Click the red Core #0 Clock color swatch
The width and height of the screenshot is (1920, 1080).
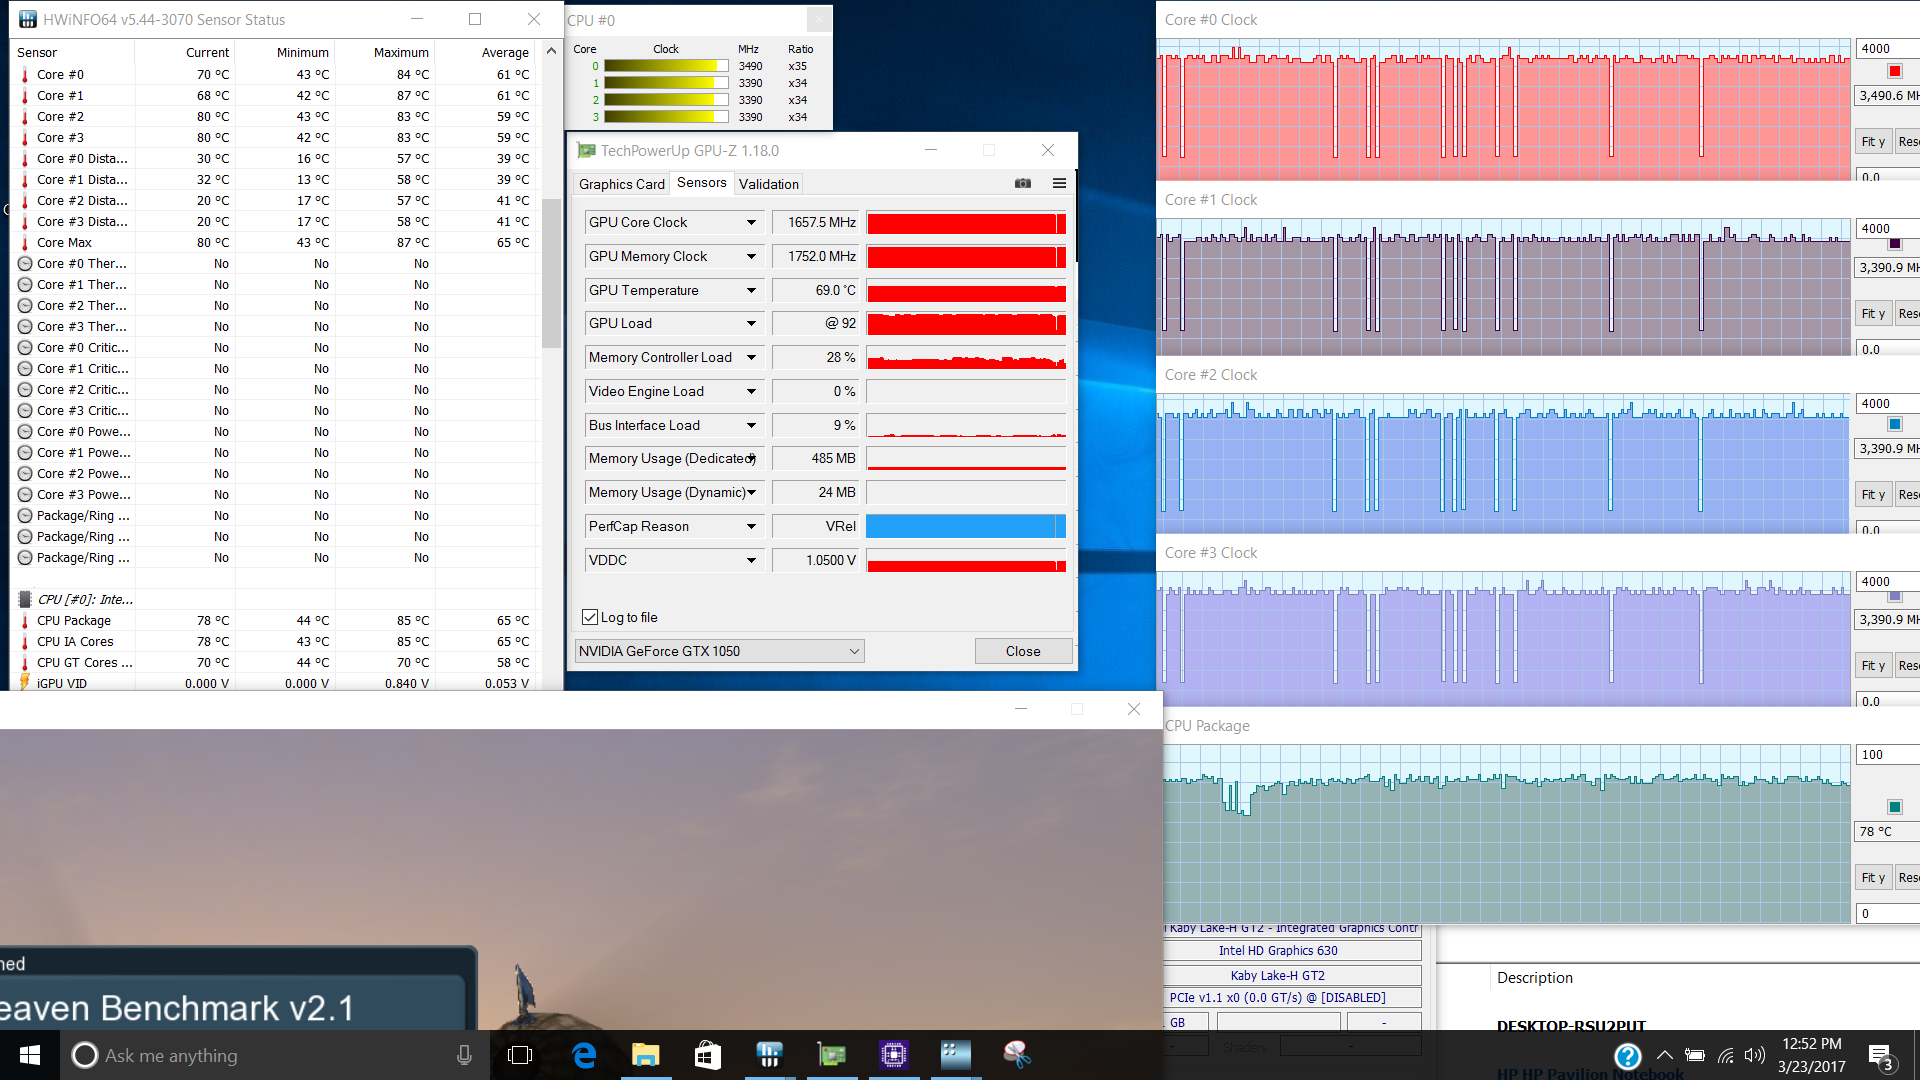point(1894,71)
